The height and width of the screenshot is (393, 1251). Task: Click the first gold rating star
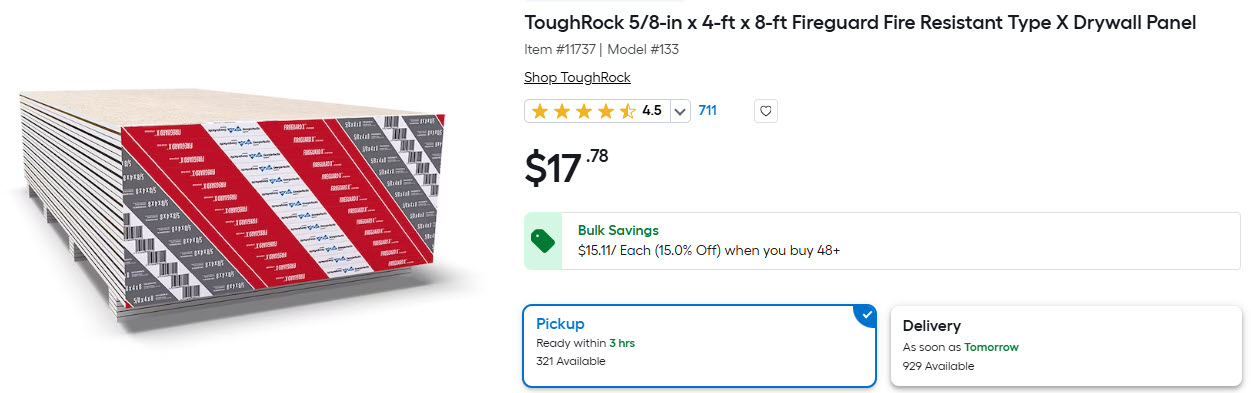click(540, 111)
